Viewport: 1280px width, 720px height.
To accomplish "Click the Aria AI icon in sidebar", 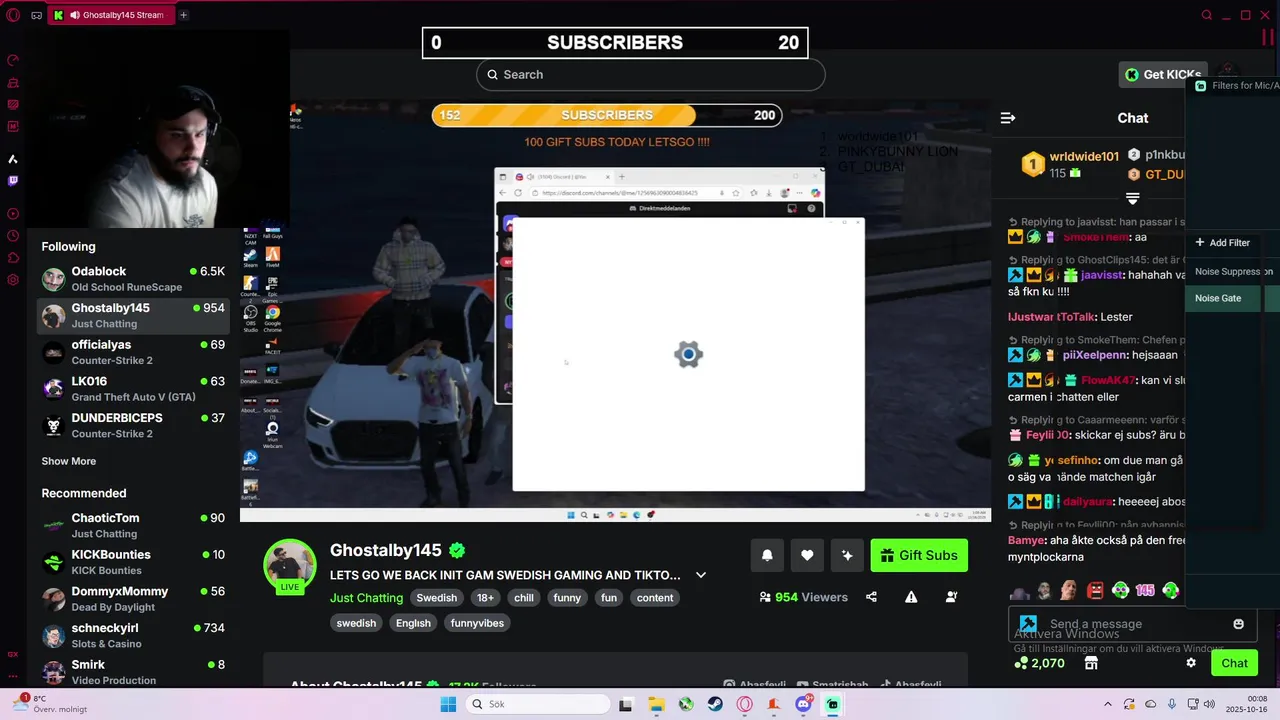I will point(13,159).
